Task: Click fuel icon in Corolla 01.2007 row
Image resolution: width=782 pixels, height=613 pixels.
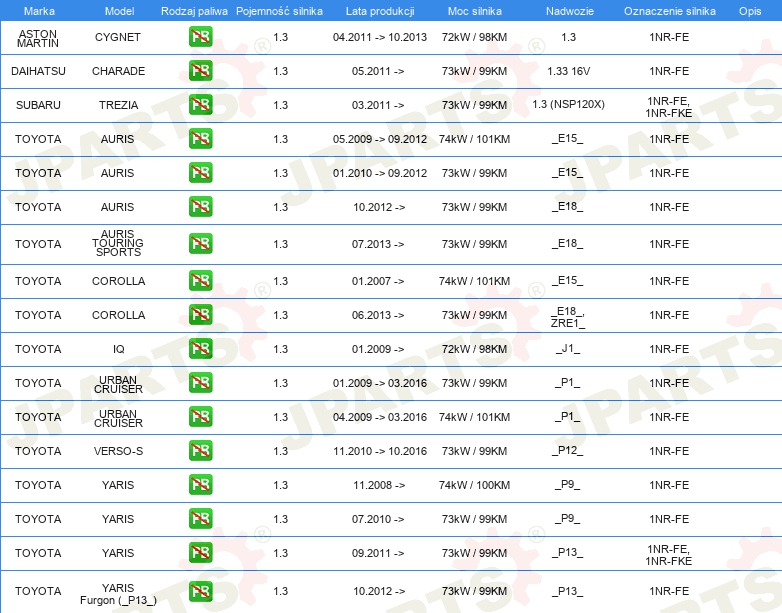Action: [x=200, y=281]
